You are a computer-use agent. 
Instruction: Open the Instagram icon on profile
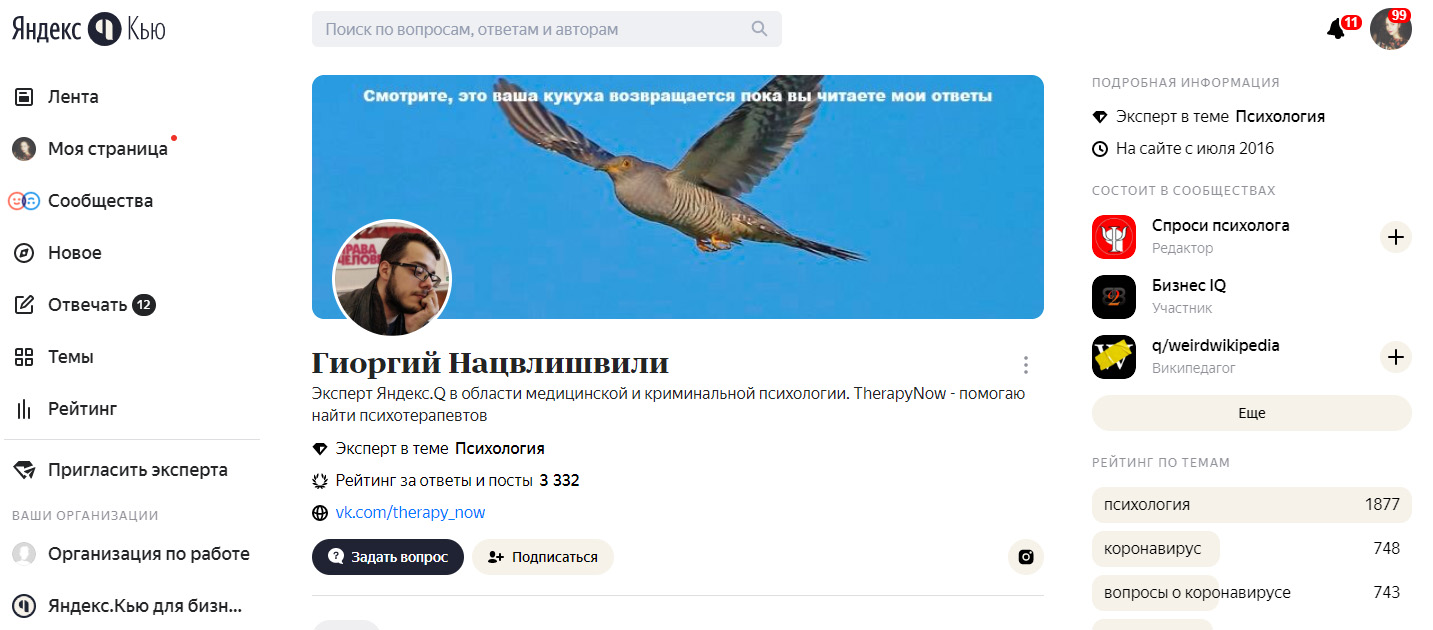pyautogui.click(x=1025, y=557)
